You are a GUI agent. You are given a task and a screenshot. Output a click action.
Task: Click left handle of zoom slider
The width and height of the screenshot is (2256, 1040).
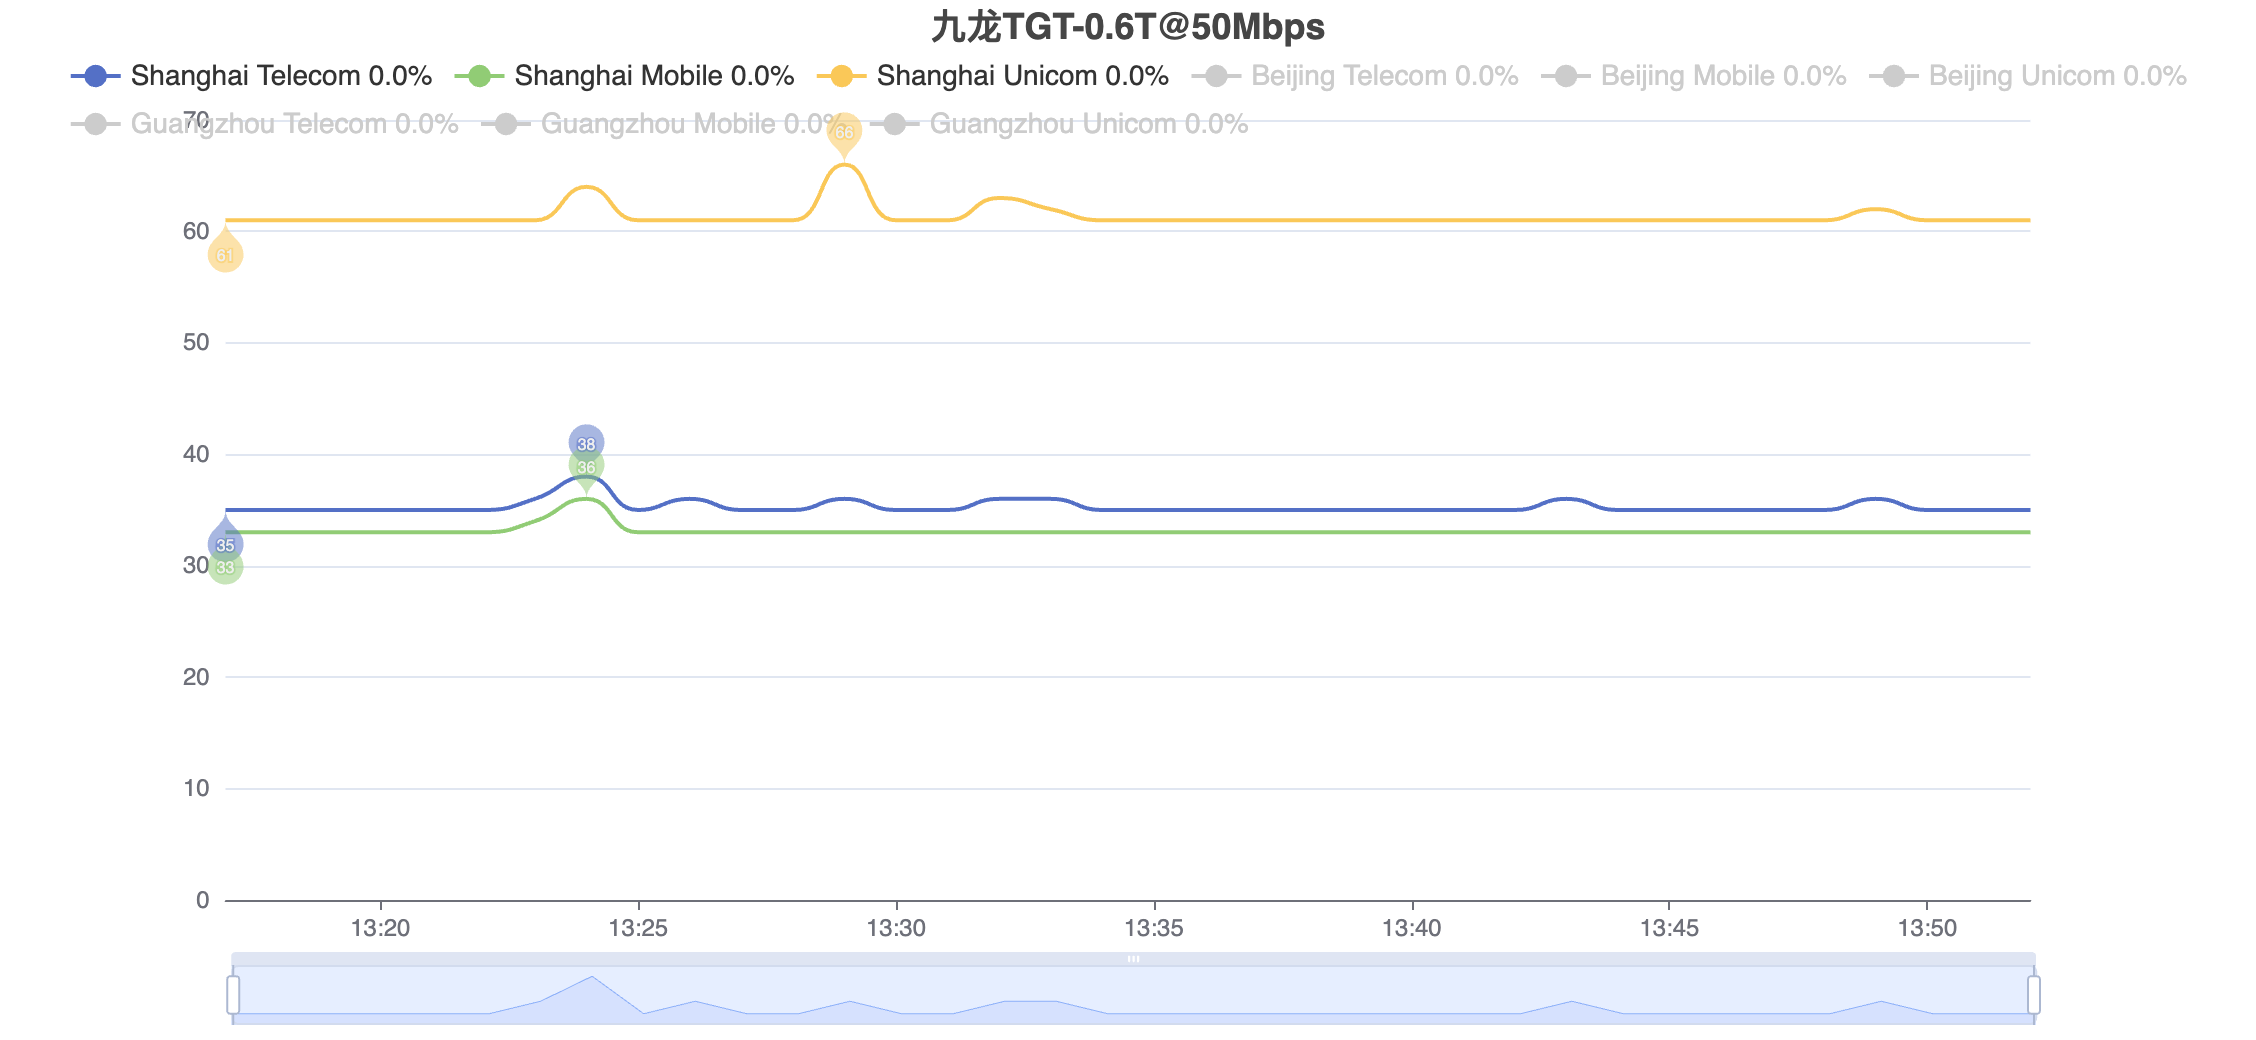[x=233, y=995]
